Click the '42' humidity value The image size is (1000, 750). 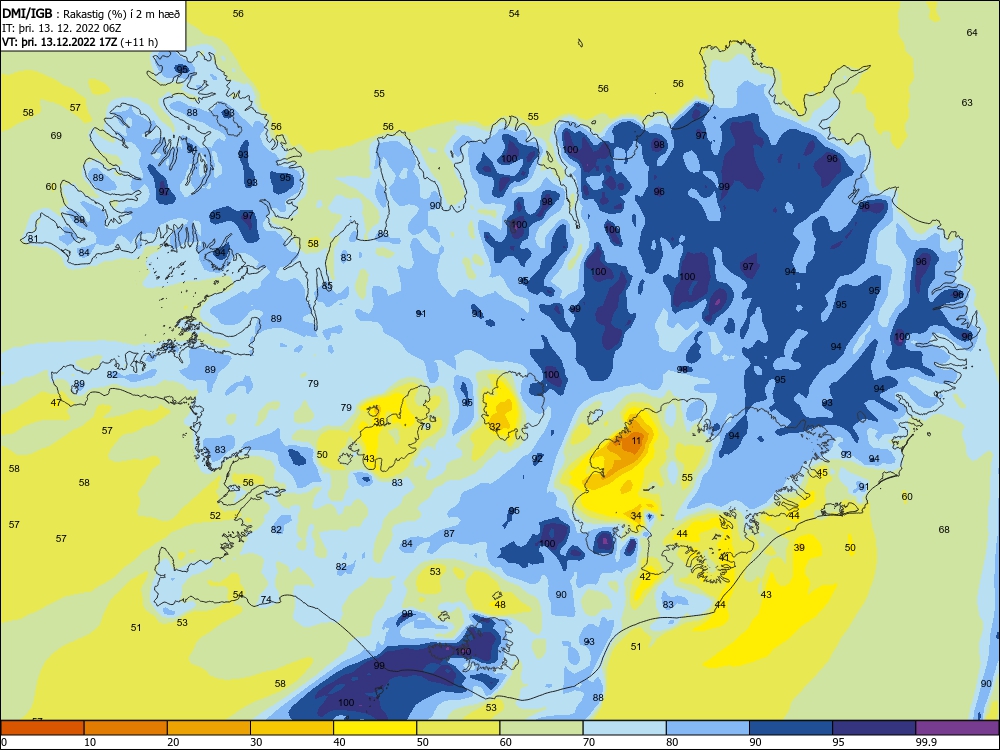coord(645,577)
